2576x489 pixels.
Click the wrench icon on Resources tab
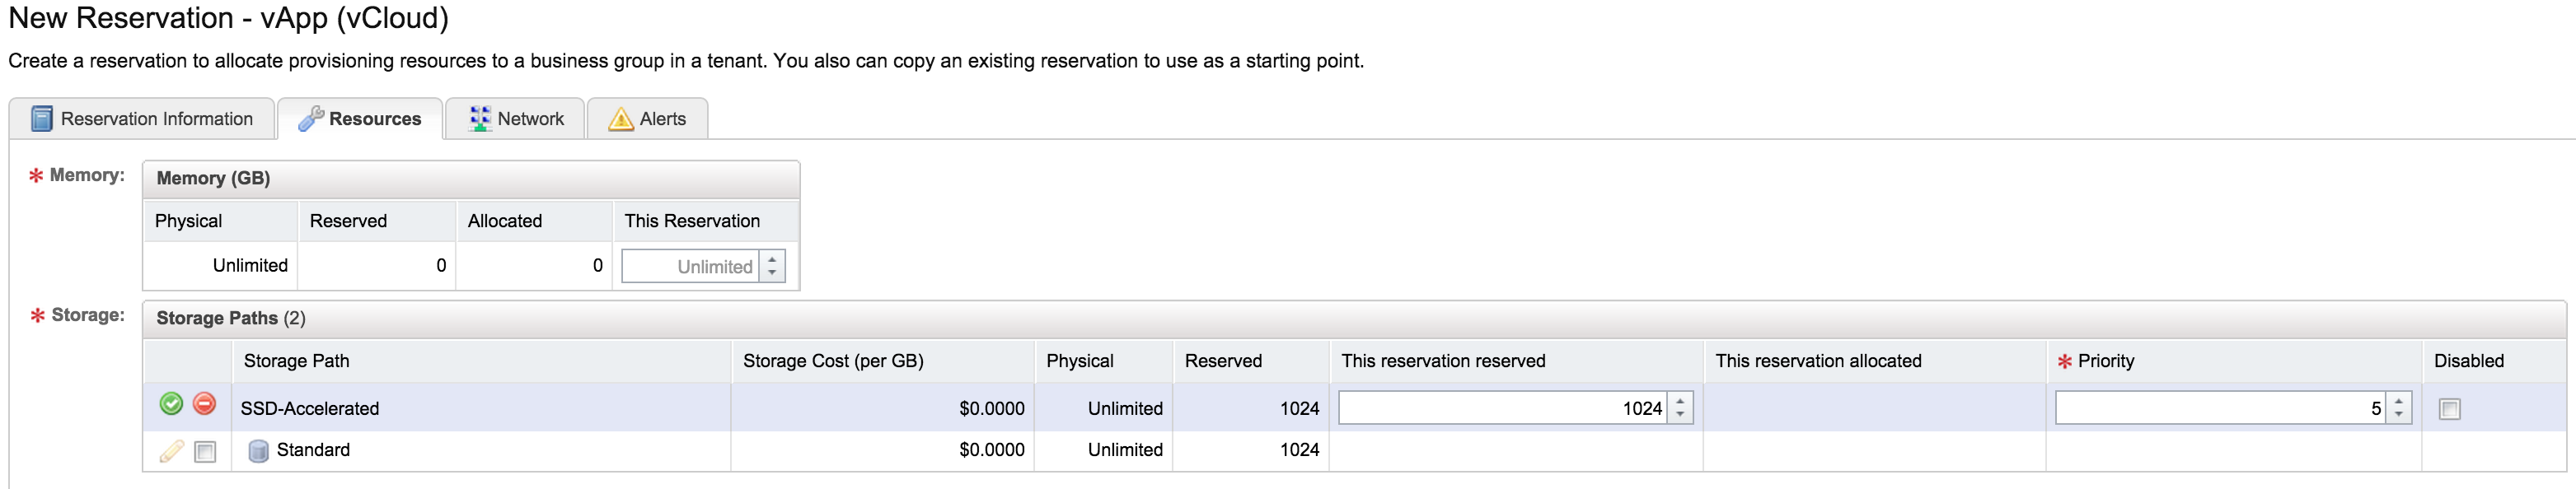(311, 119)
